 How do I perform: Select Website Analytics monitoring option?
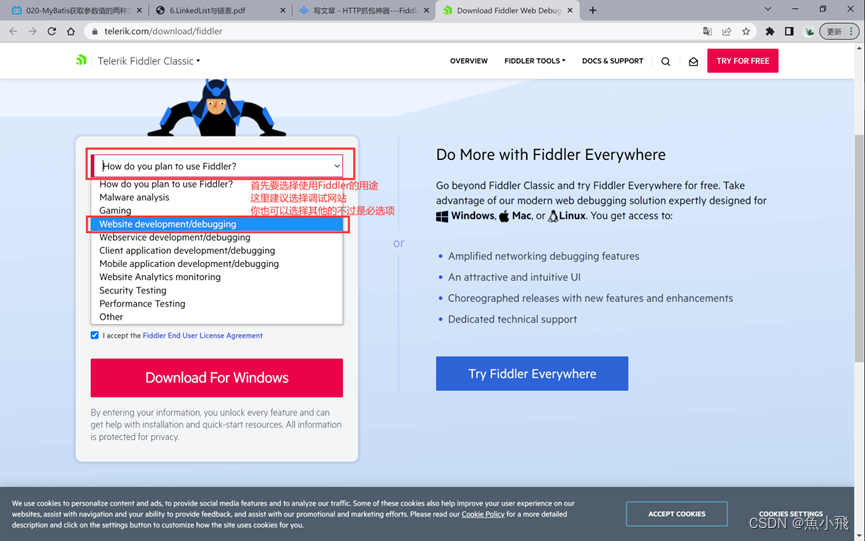point(217,277)
